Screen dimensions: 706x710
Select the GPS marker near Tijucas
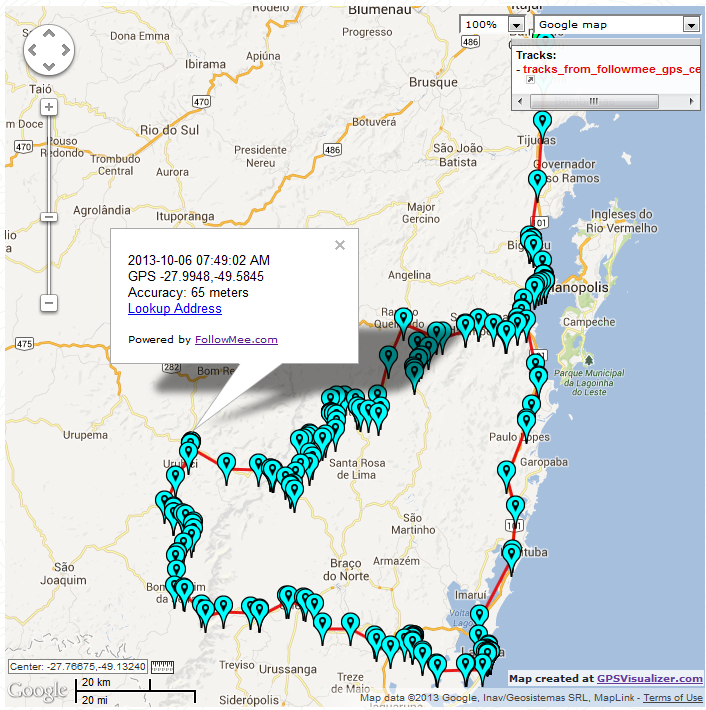(x=542, y=121)
